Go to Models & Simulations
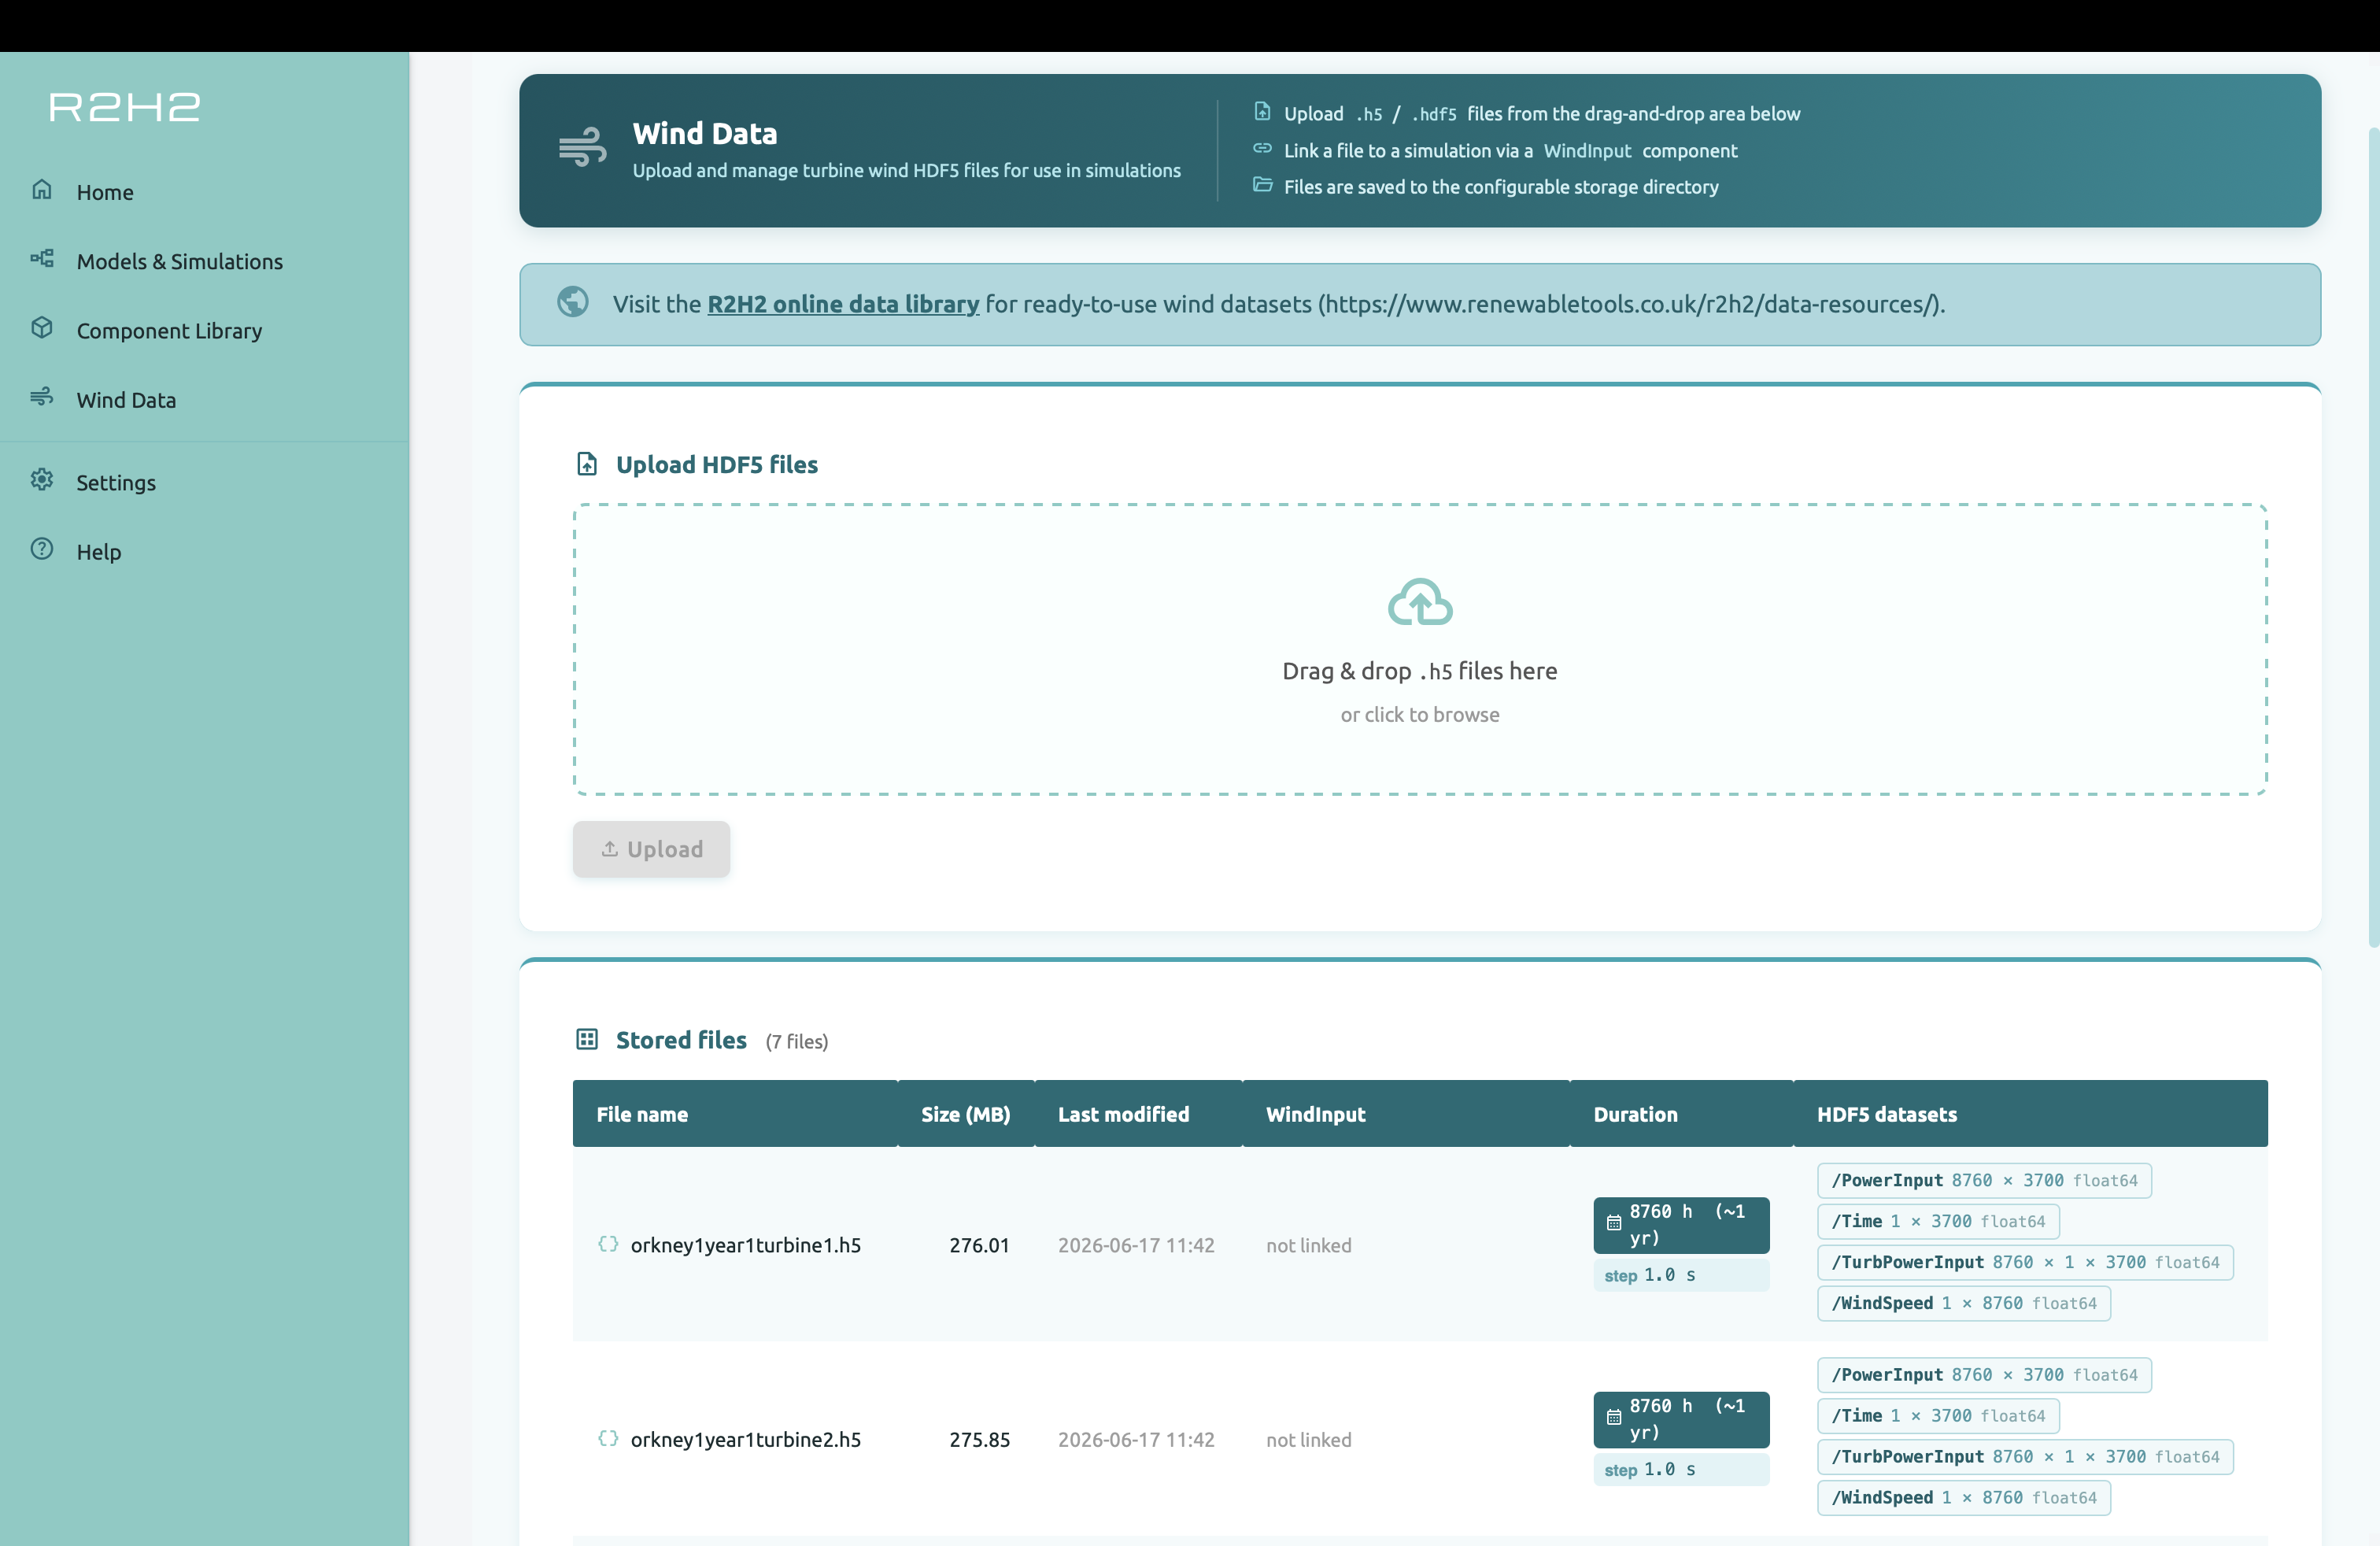 tap(180, 261)
